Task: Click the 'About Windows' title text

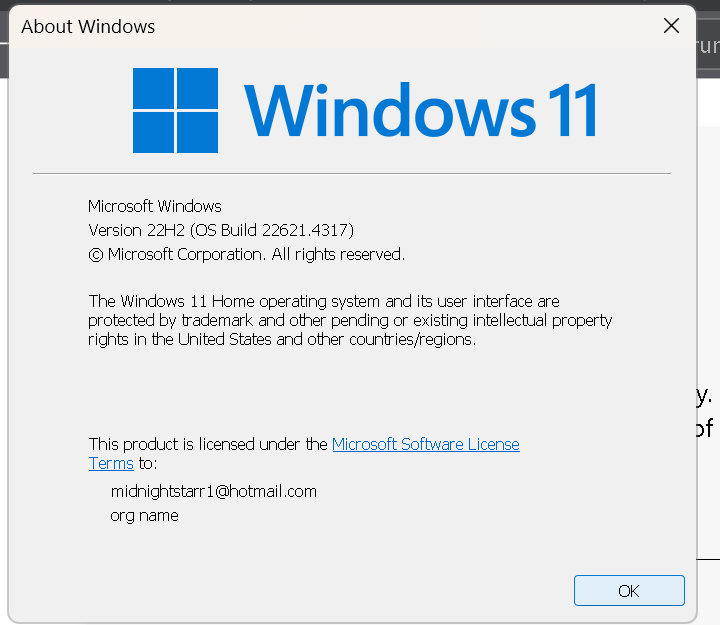Action: pyautogui.click(x=88, y=27)
